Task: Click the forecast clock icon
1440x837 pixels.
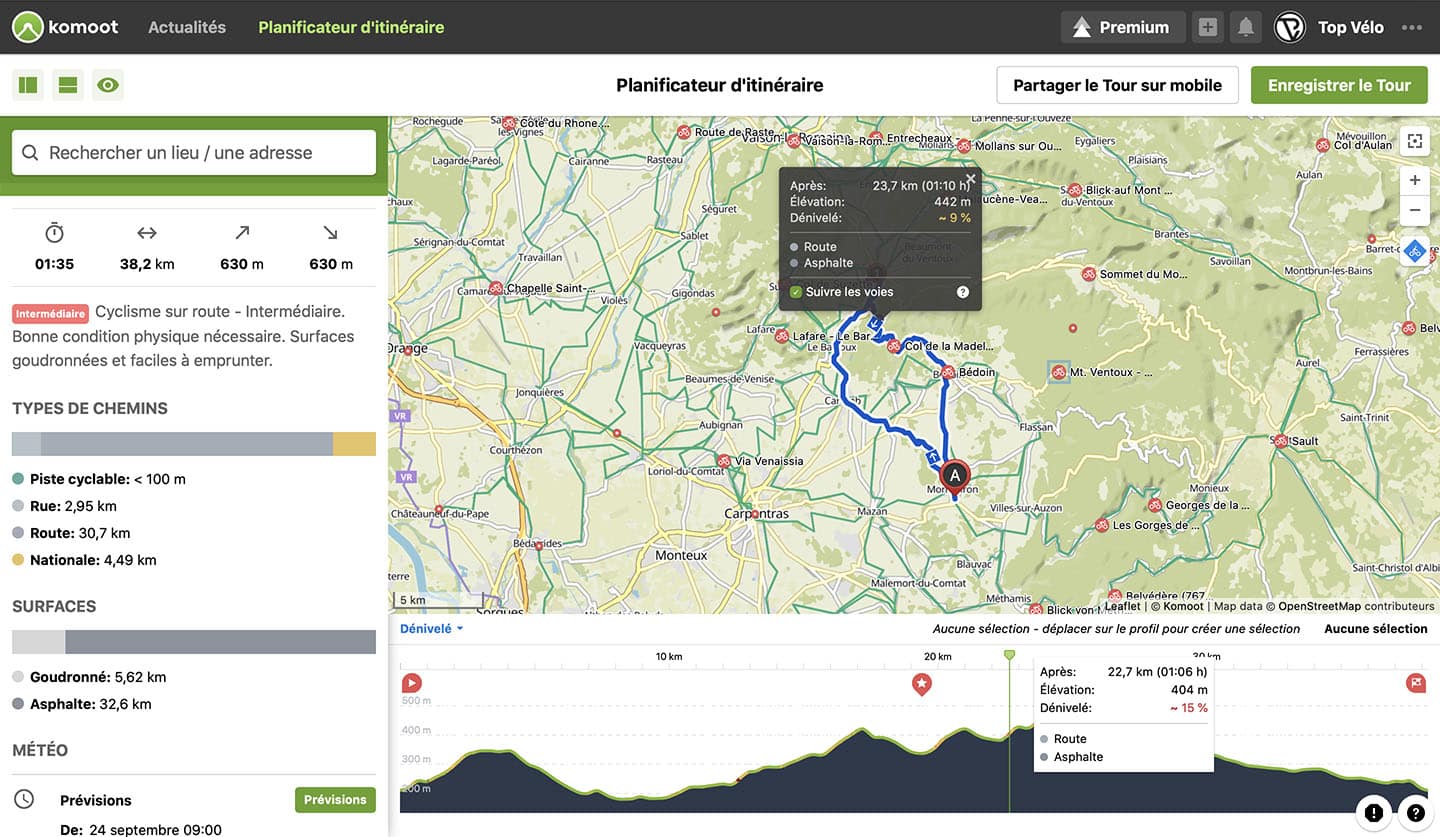Action: [x=24, y=800]
